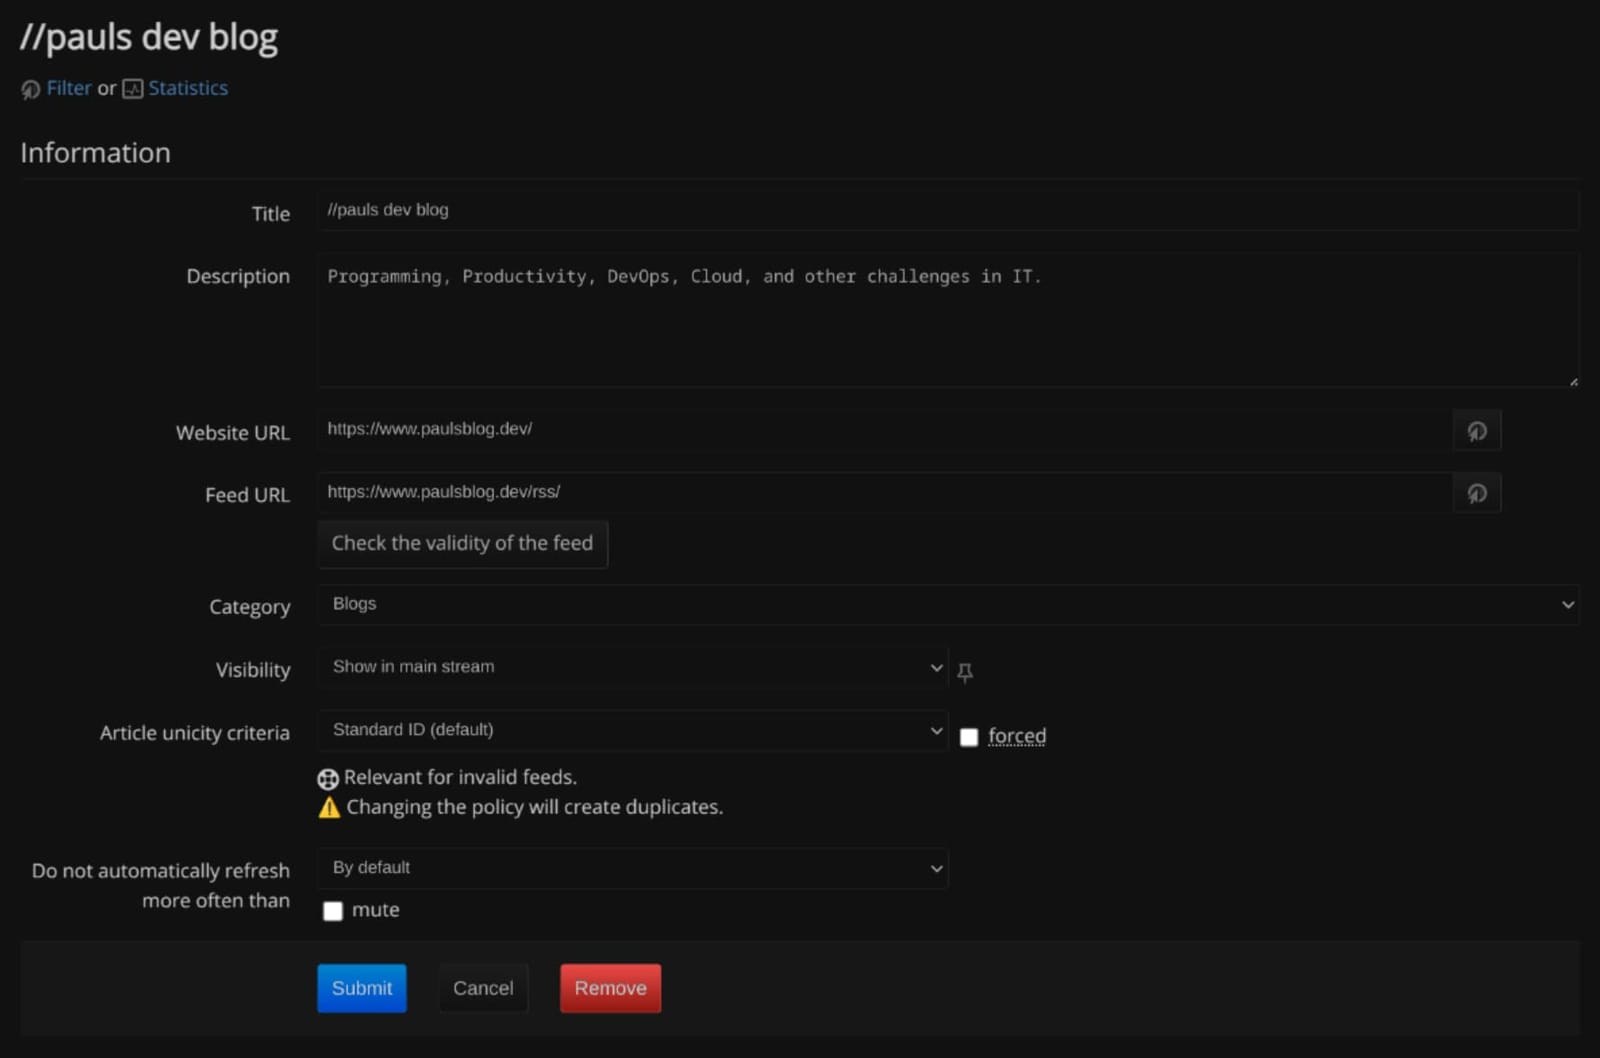Screen dimensions: 1600x1058
Task: Cancel the feed edits
Action: click(483, 988)
